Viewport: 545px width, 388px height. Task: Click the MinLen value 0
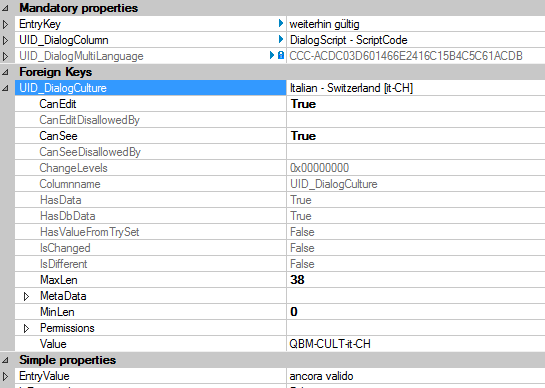pyautogui.click(x=294, y=312)
